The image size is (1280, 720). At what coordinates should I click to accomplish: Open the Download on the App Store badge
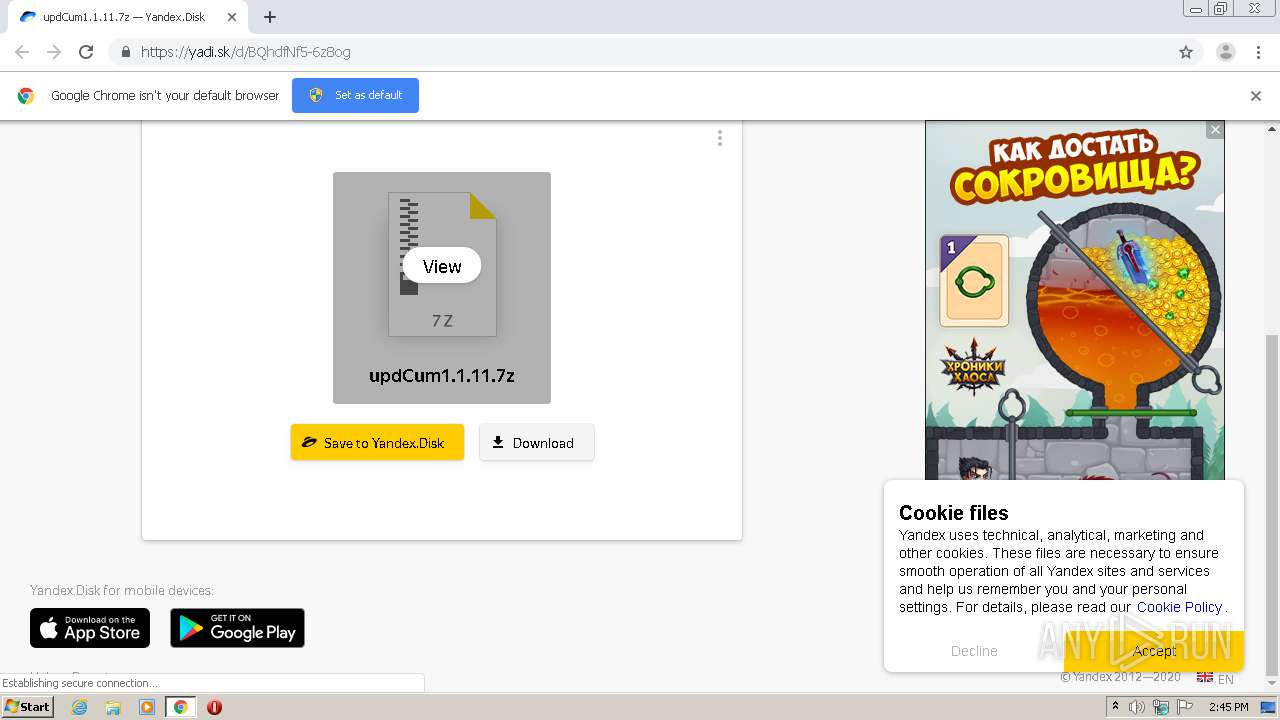(x=90, y=628)
